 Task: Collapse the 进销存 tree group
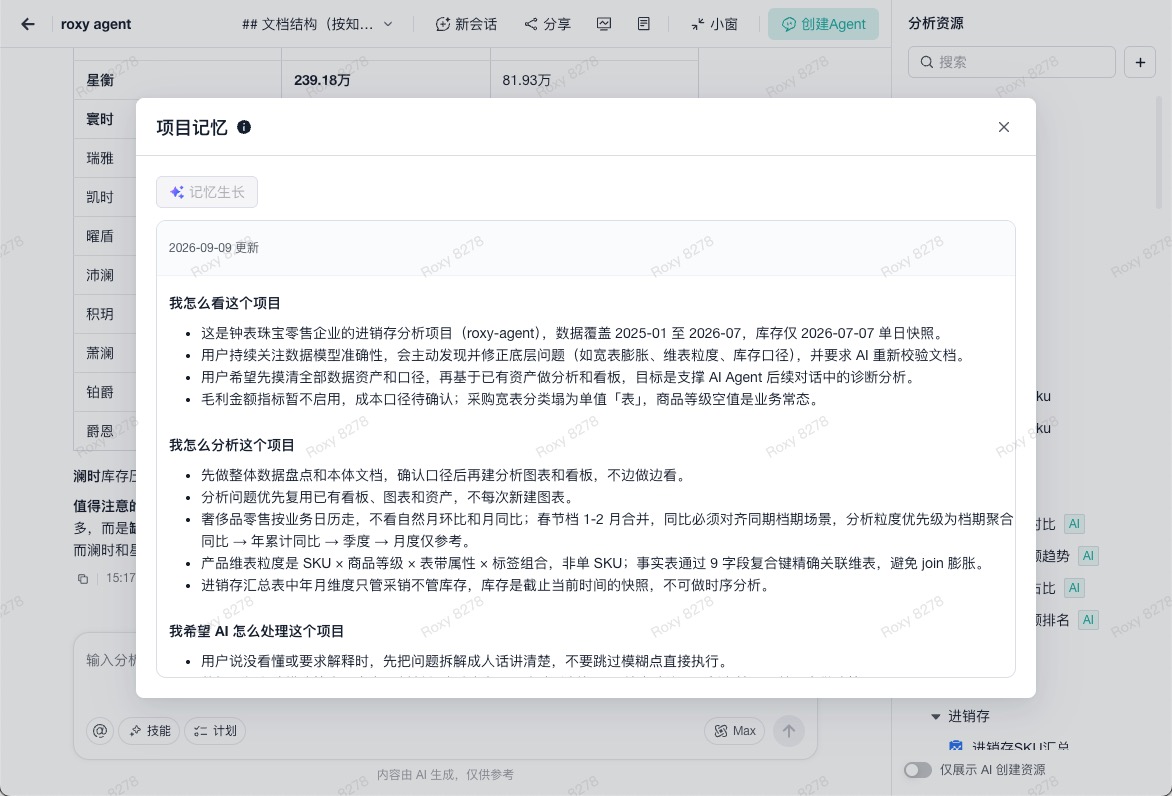(x=935, y=716)
